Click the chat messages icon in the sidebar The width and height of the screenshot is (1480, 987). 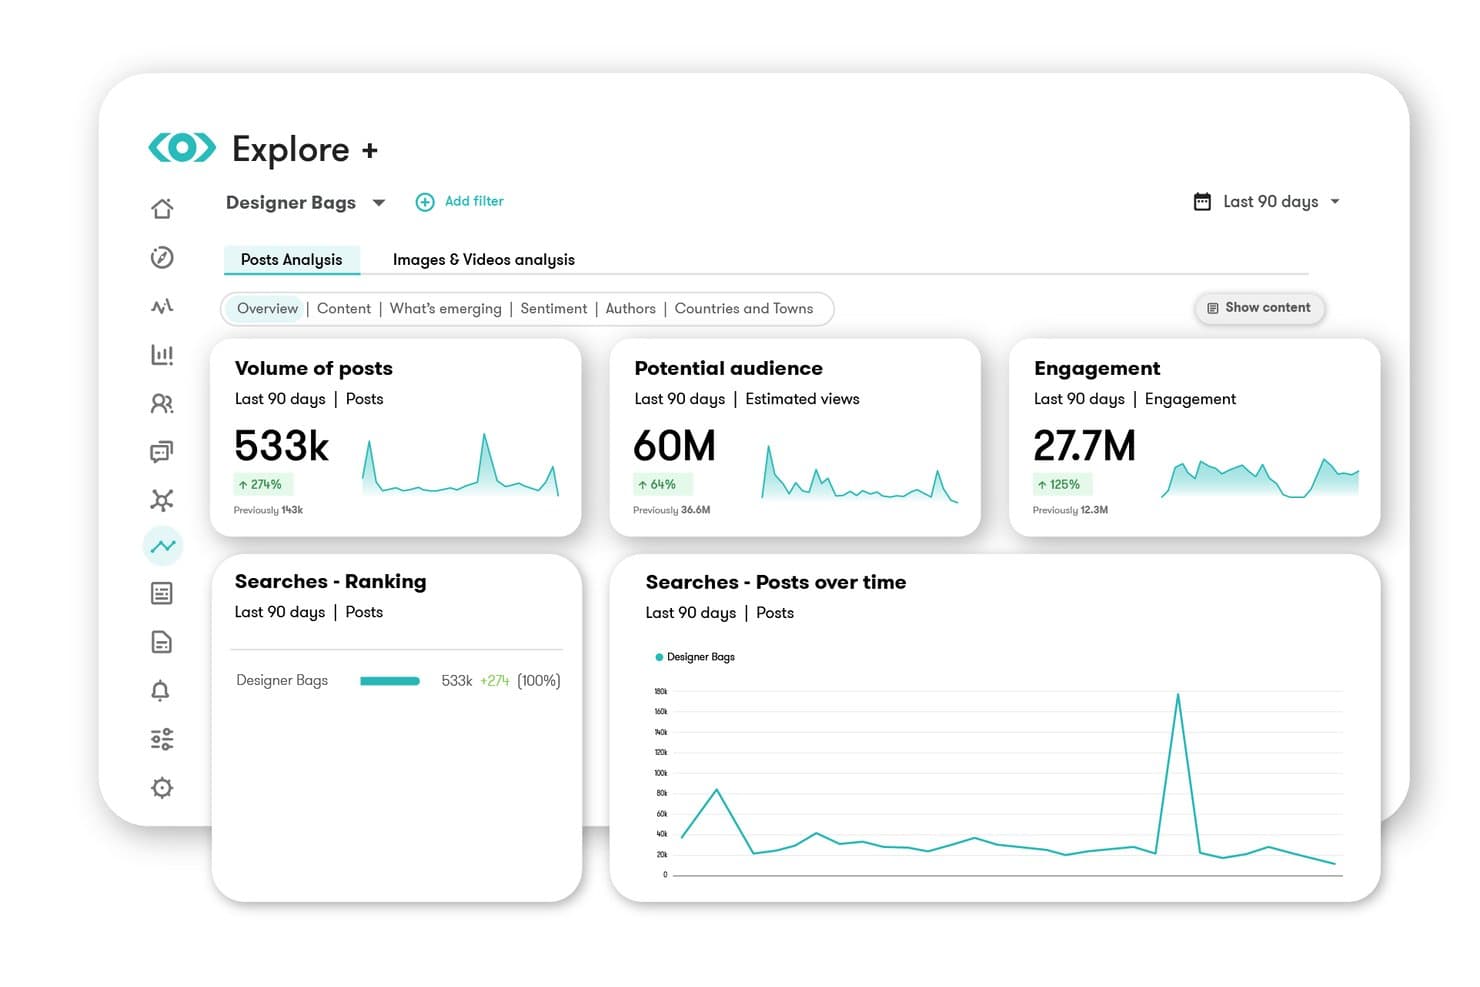tap(162, 452)
